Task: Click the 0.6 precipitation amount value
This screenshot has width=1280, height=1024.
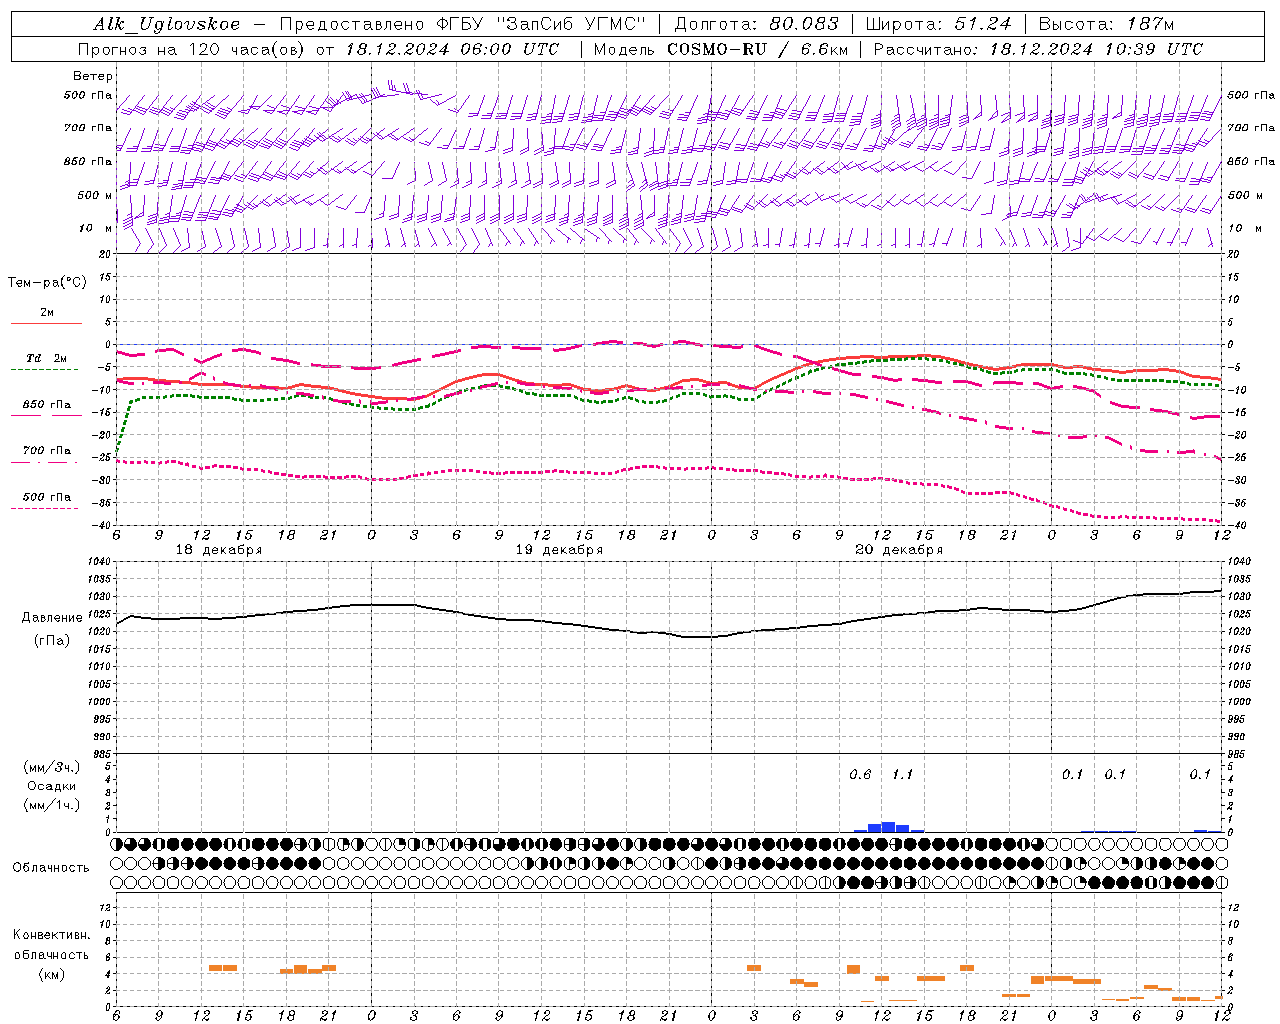Action: [x=860, y=775]
